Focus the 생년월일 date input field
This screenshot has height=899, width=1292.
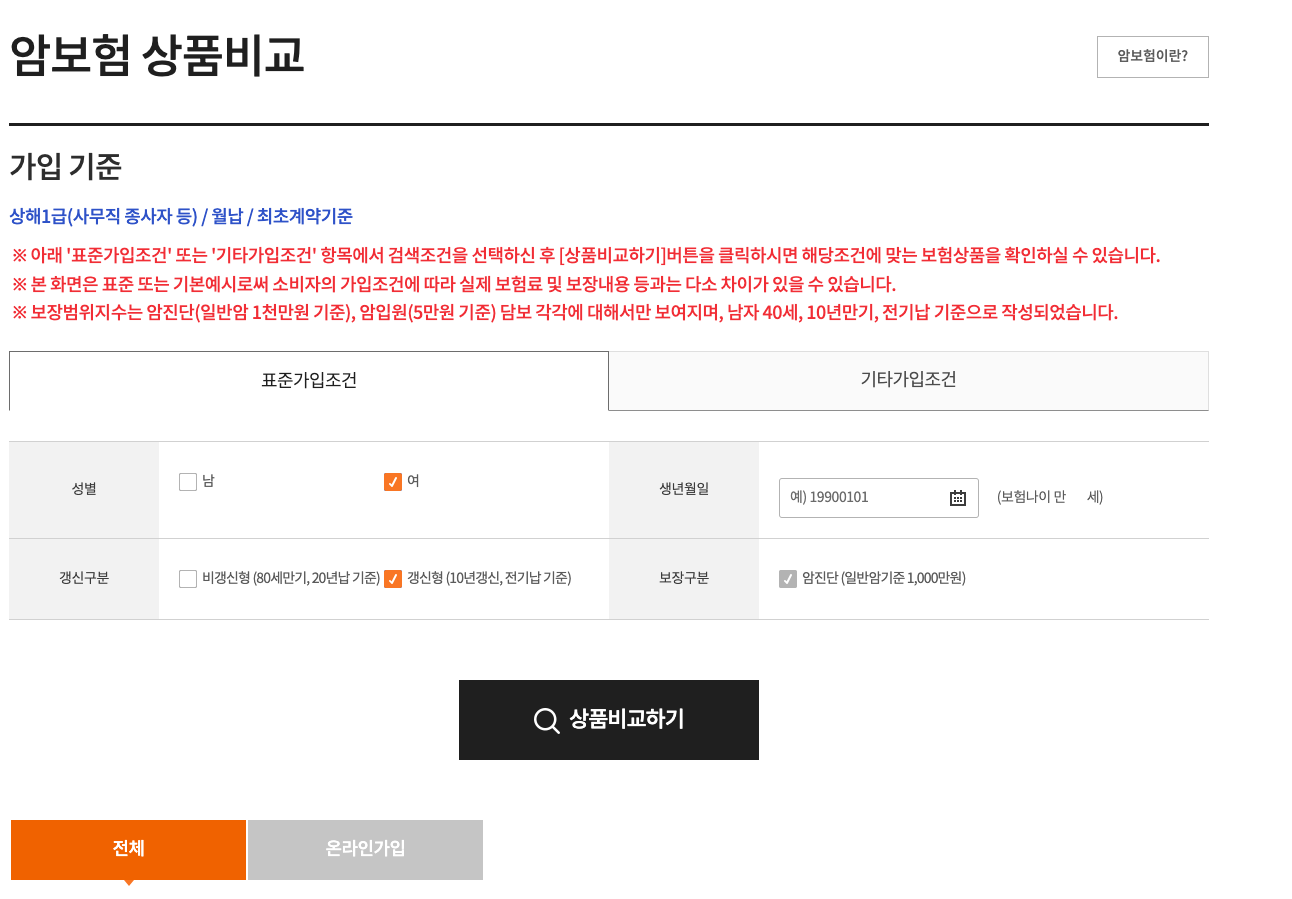(x=879, y=498)
